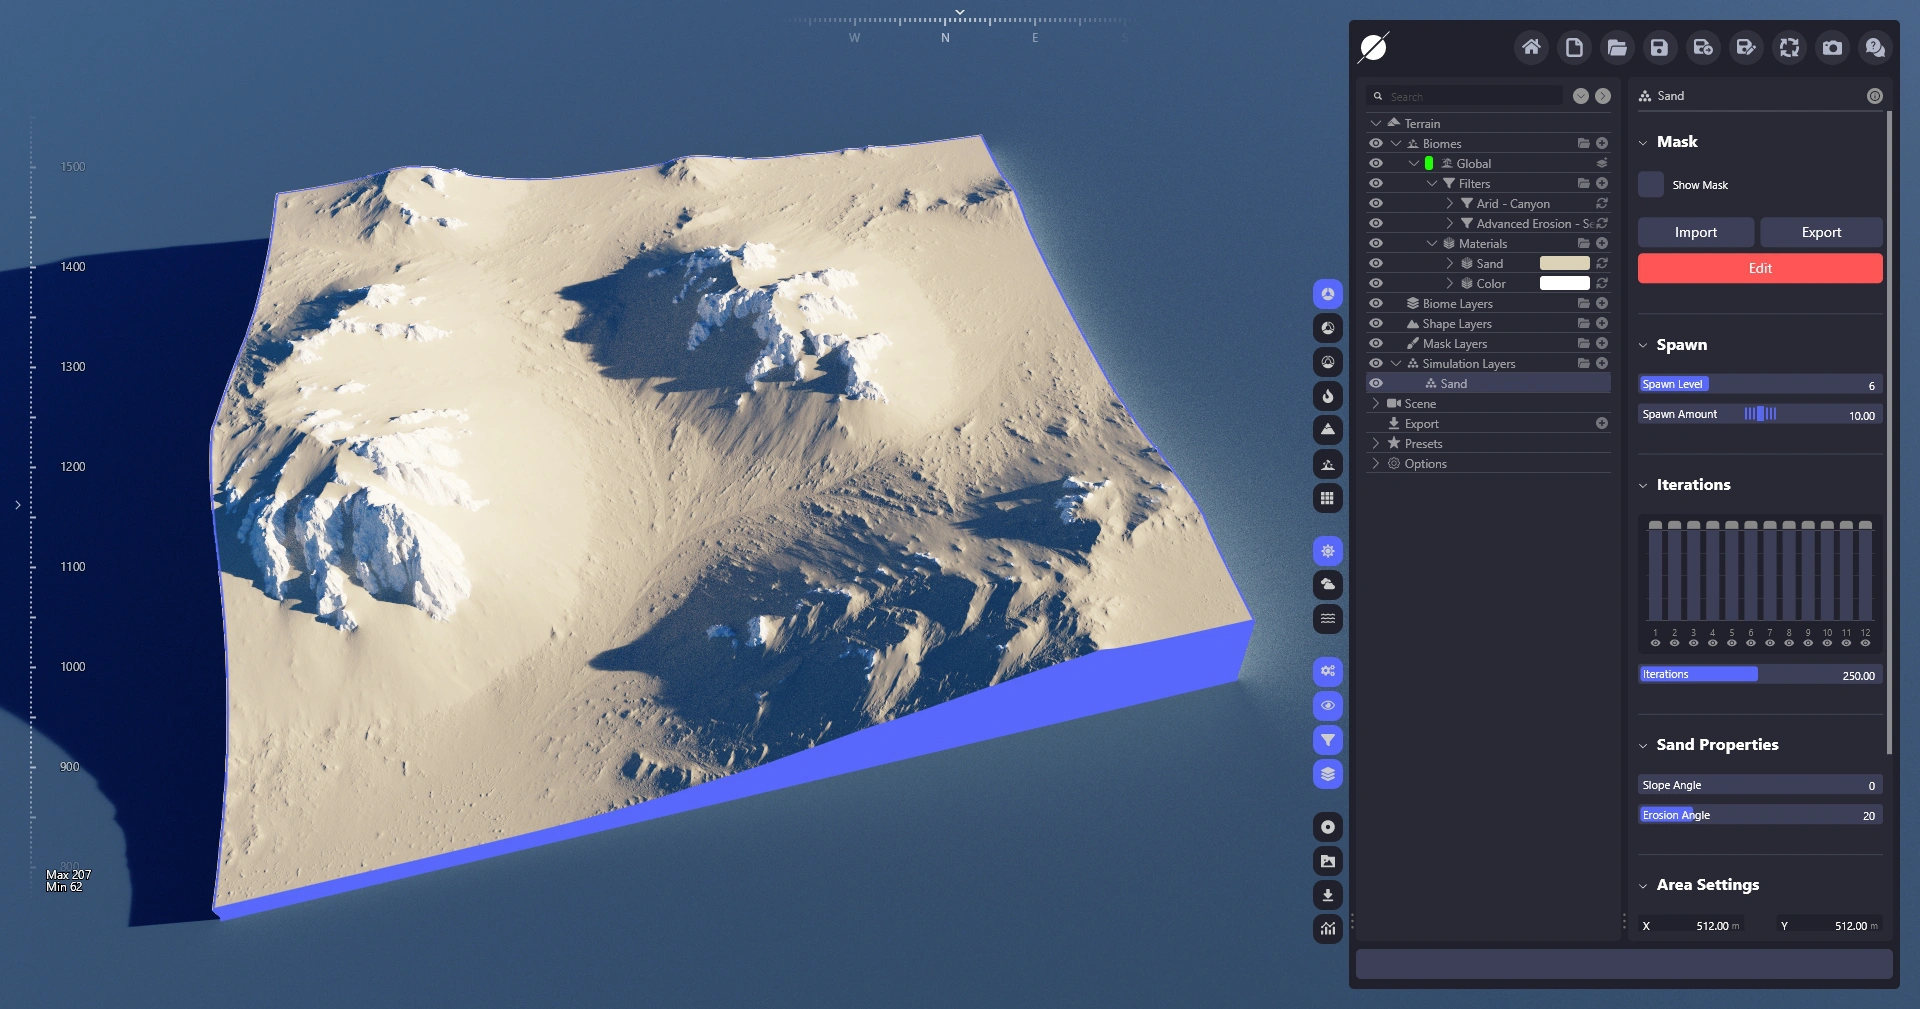Click the Home icon in top toolbar
Screen dimensions: 1920x1009
tap(1531, 47)
